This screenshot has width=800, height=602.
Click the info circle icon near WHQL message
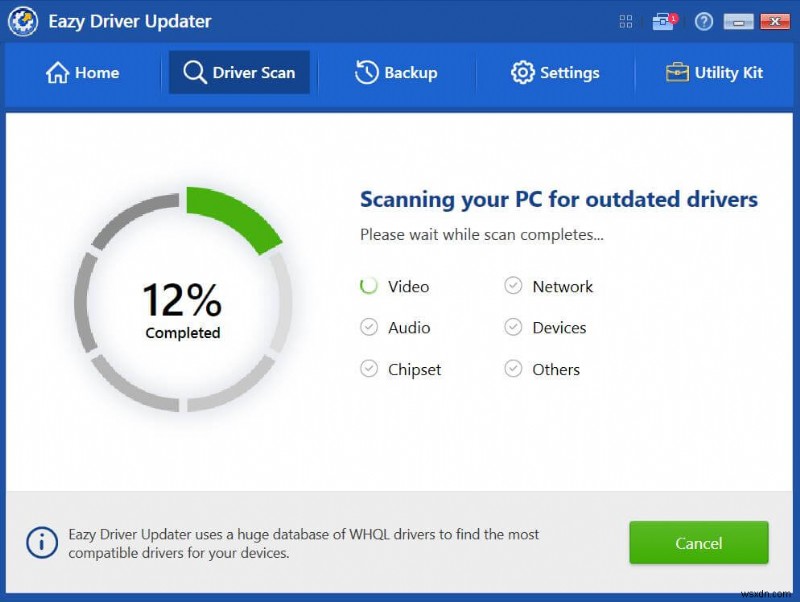41,542
